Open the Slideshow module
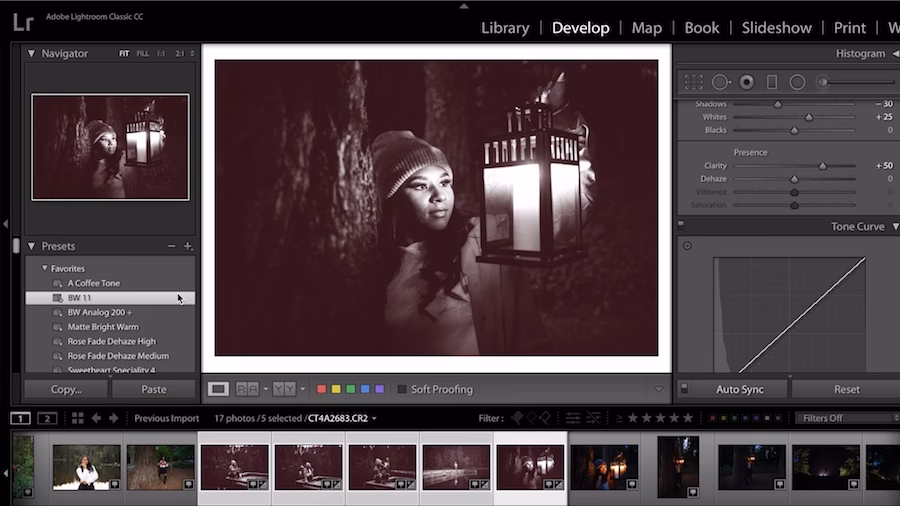 tap(775, 27)
